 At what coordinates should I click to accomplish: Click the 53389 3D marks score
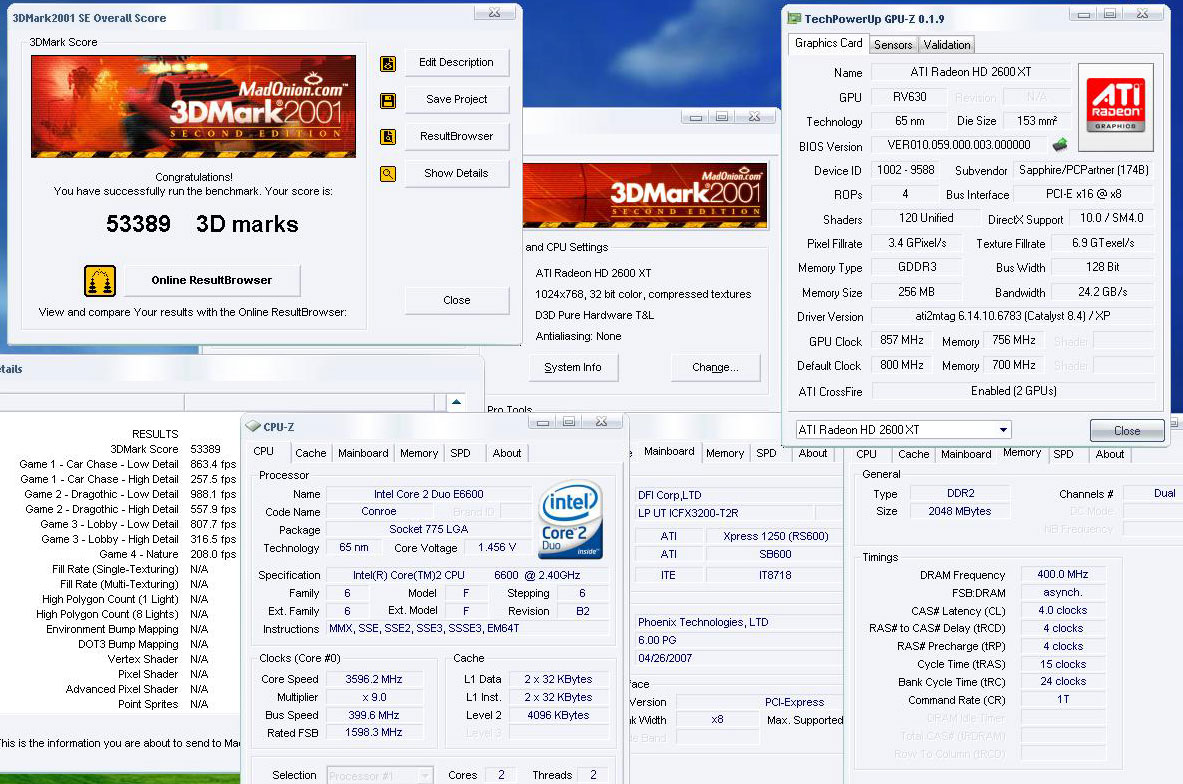[202, 224]
